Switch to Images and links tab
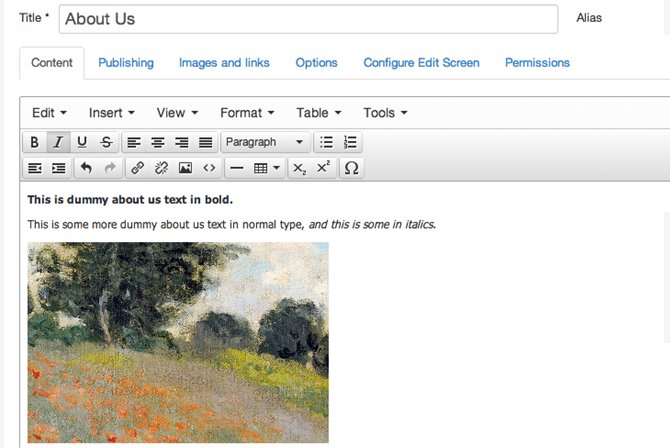Viewport: 670px width, 448px height. pos(224,63)
